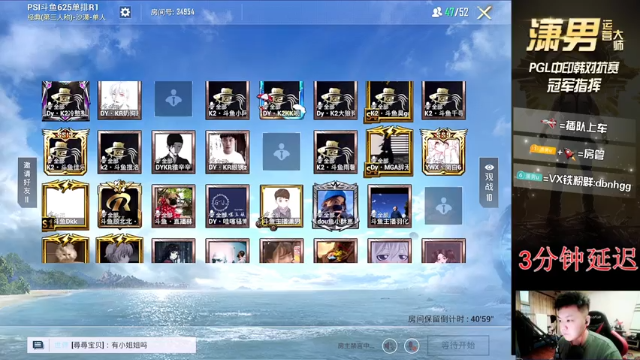640x360 pixels.
Task: Open player 斗鱼·直播林 dog avatar
Action: (173, 206)
